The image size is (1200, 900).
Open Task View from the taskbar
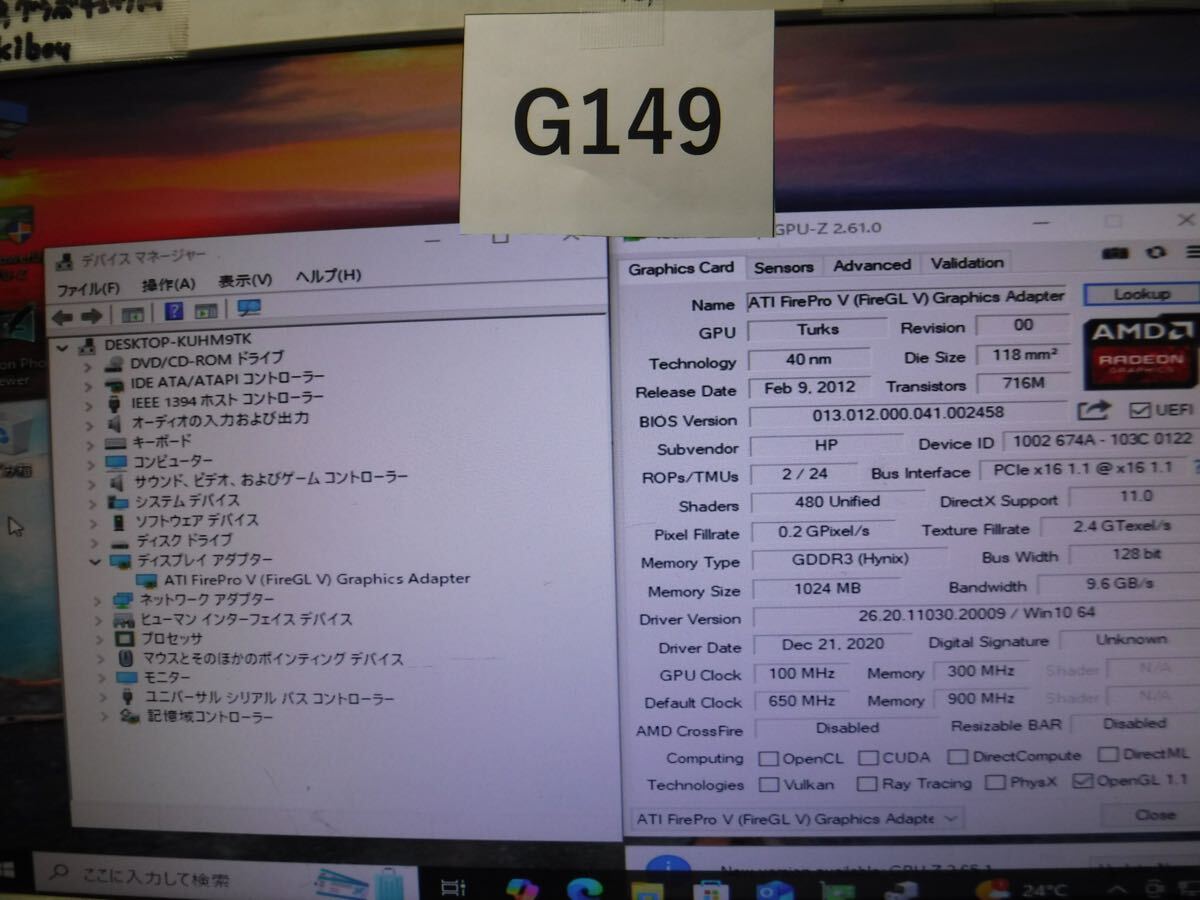[x=453, y=888]
